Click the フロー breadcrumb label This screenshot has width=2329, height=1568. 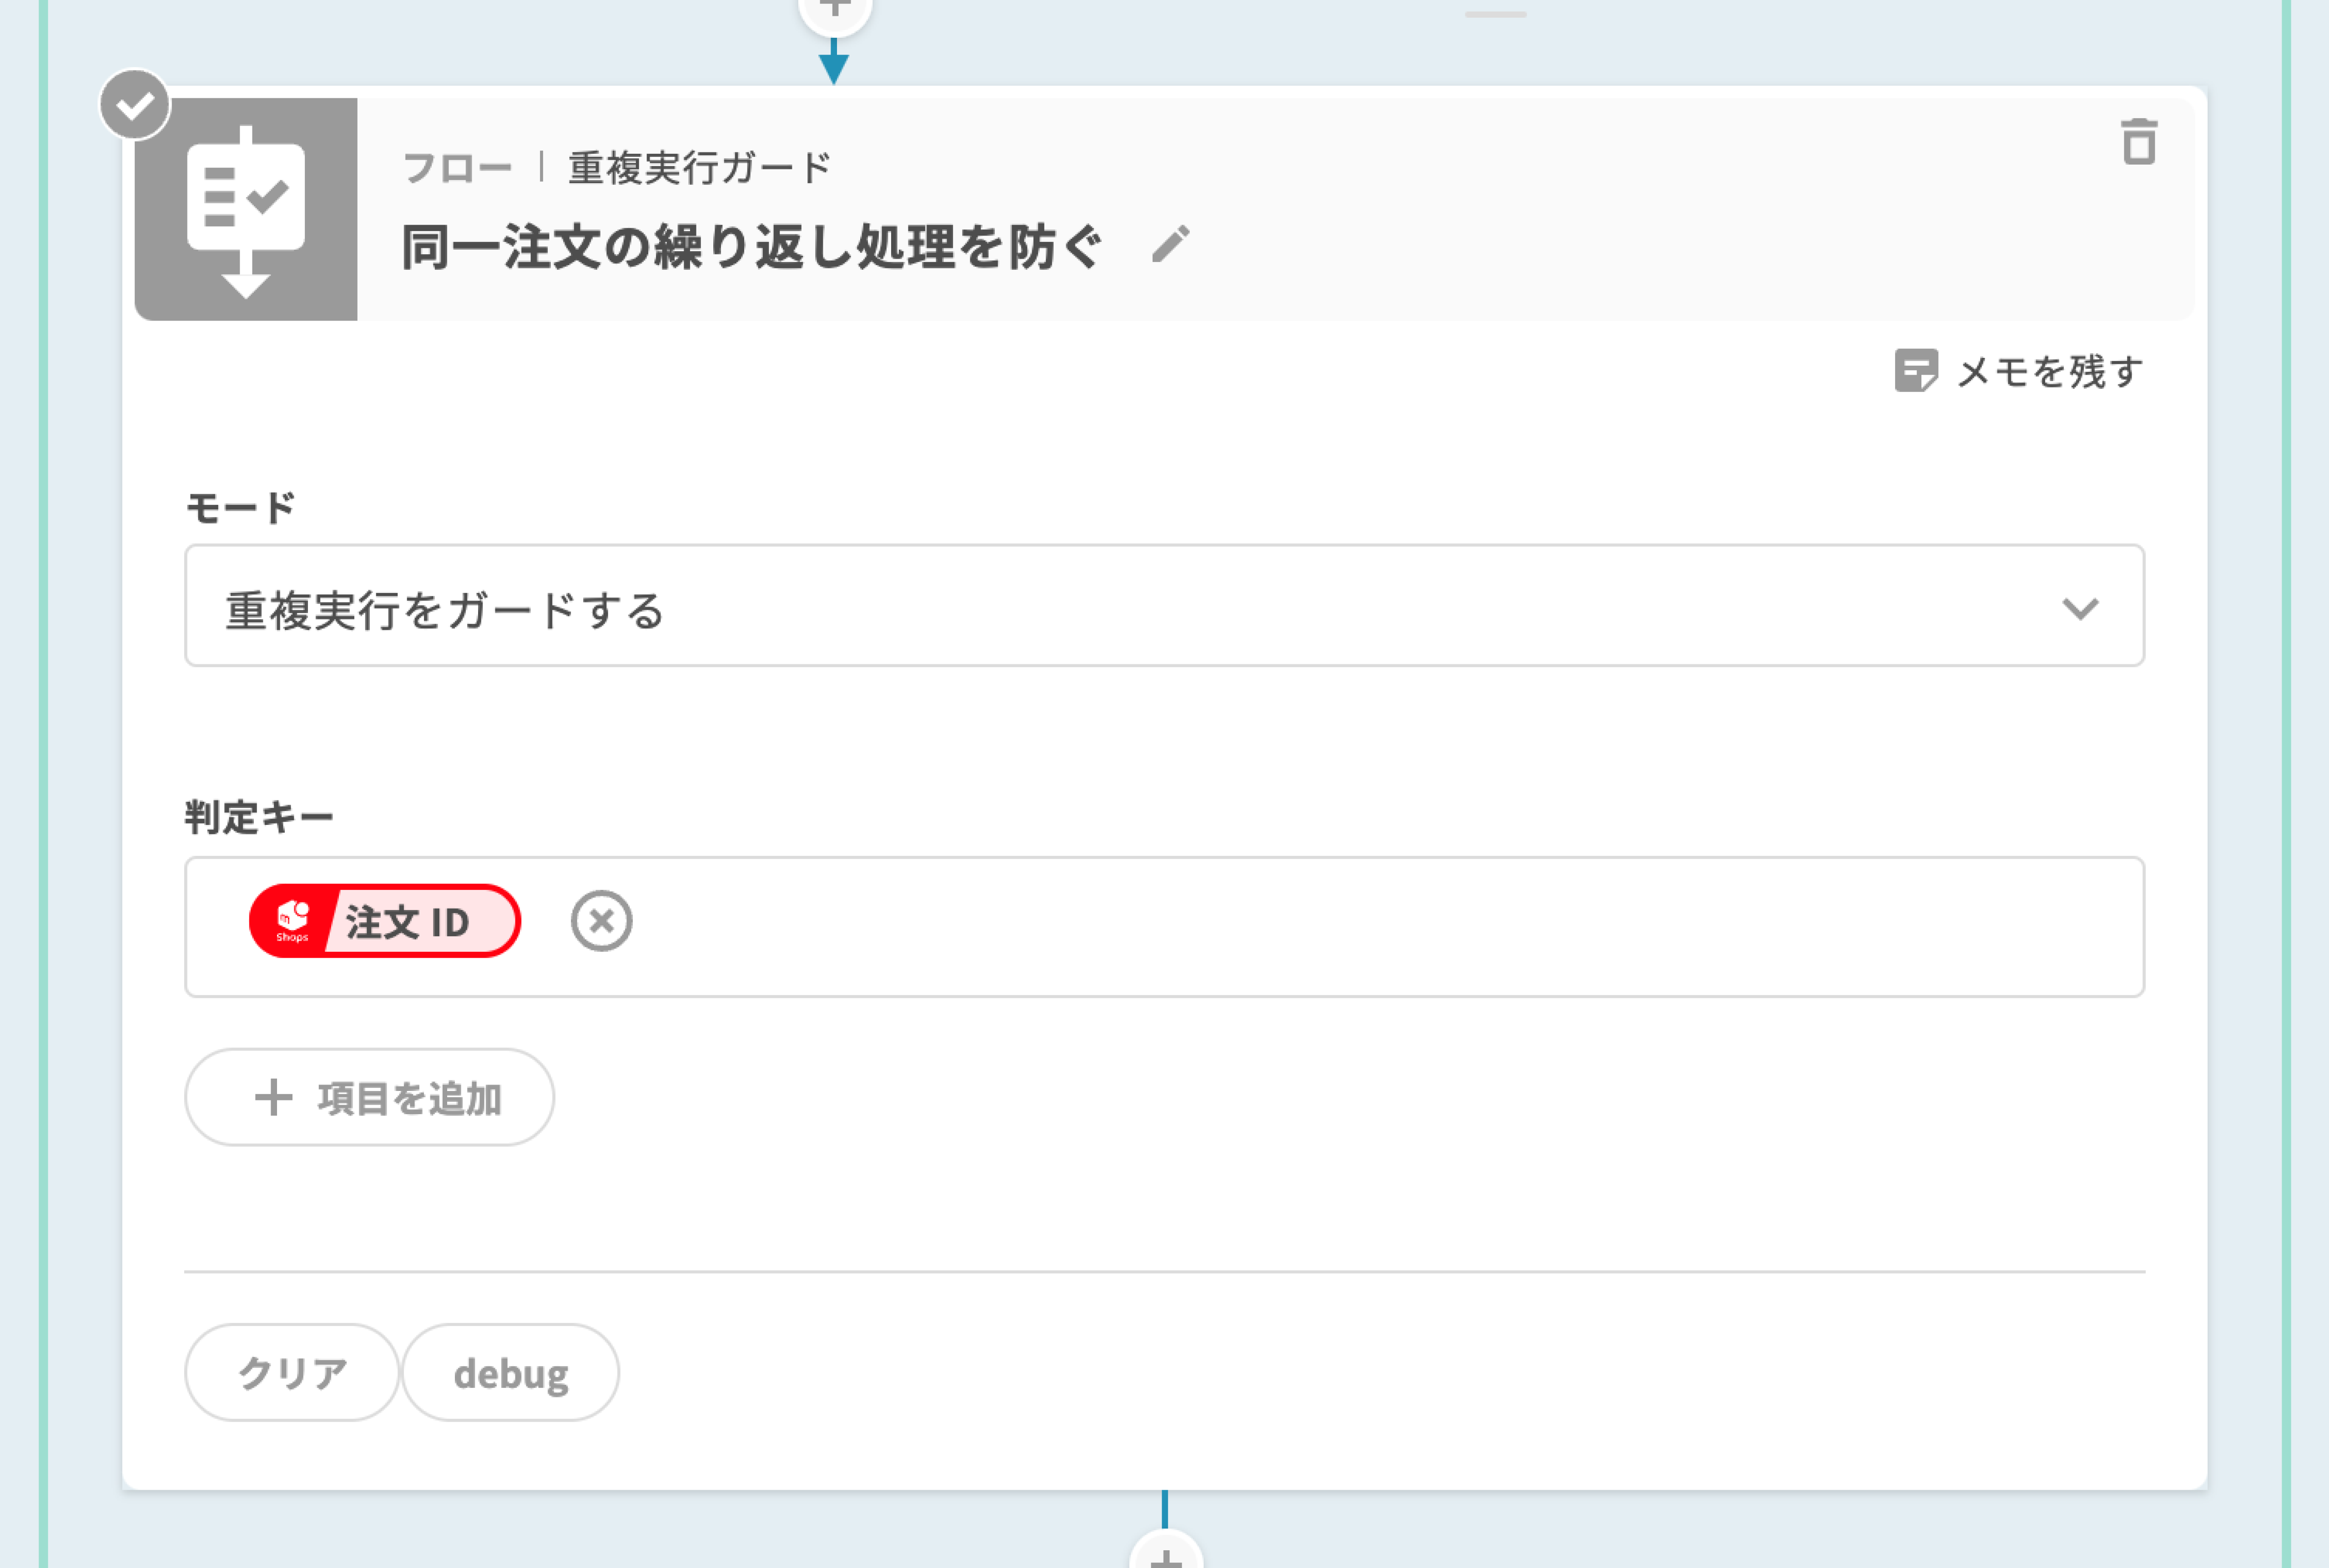(457, 168)
